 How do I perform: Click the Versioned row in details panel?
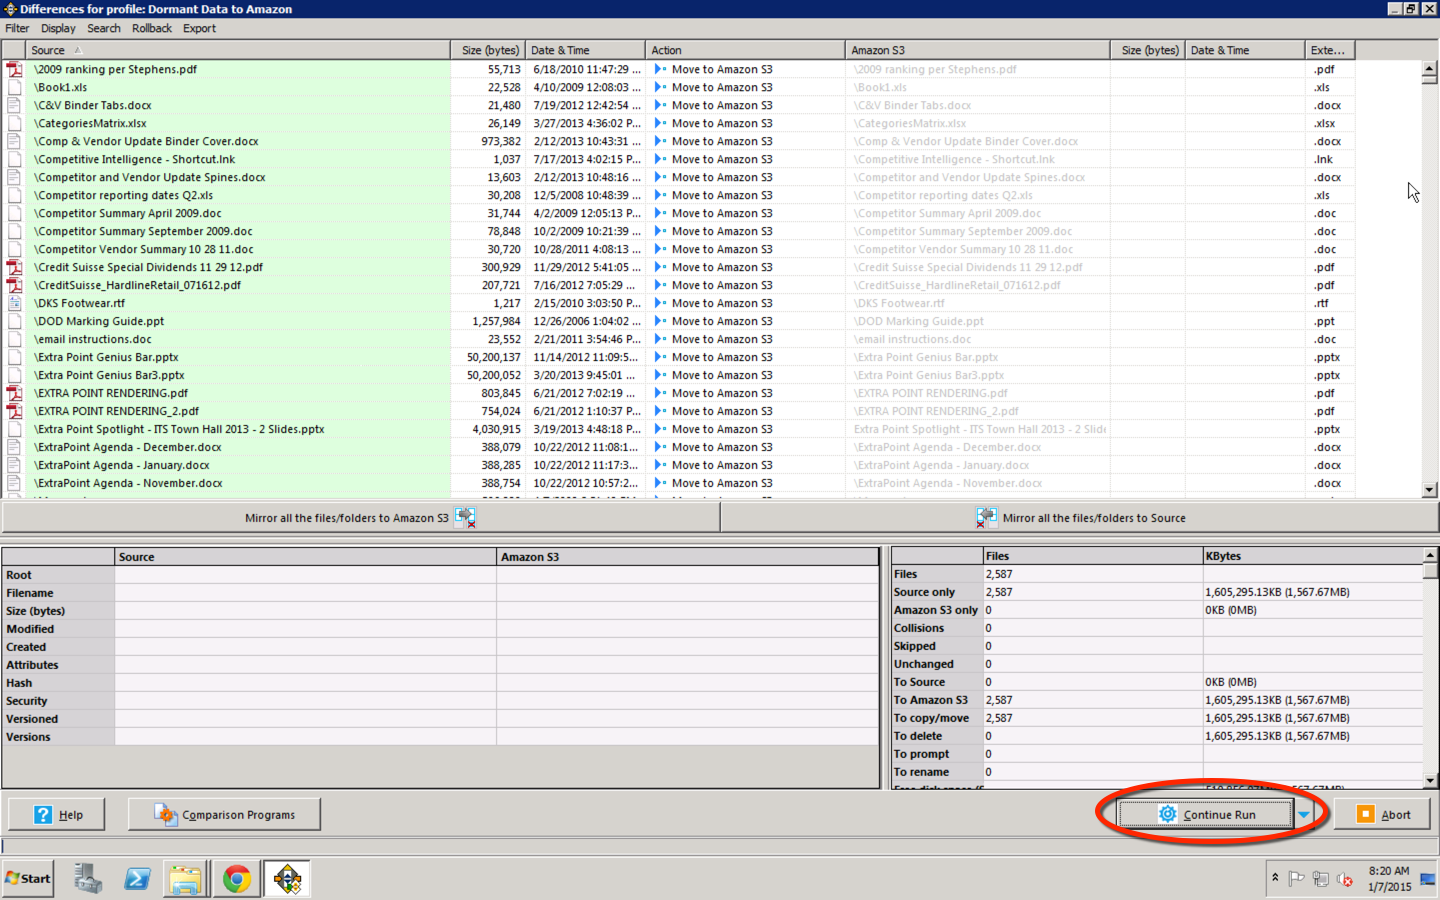click(440, 719)
